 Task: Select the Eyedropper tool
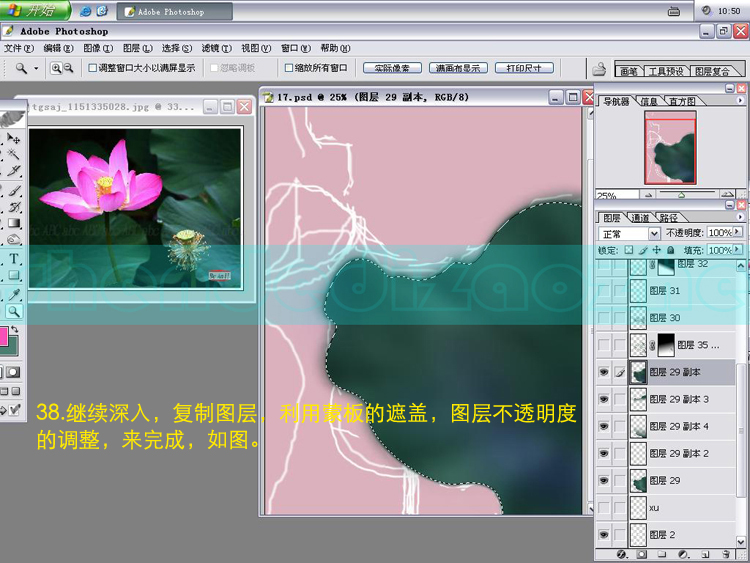(13, 294)
